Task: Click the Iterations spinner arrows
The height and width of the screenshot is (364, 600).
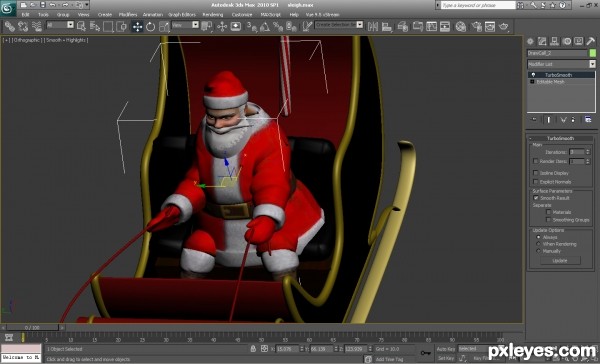Action: pos(588,152)
